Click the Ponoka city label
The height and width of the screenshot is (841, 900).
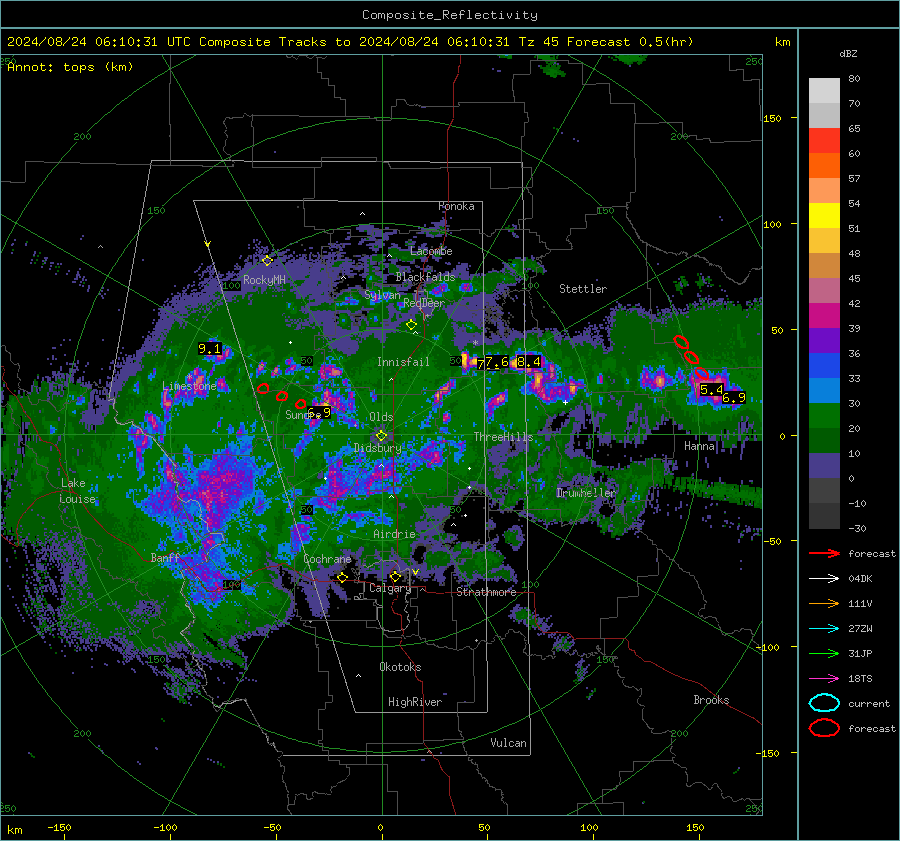(456, 206)
